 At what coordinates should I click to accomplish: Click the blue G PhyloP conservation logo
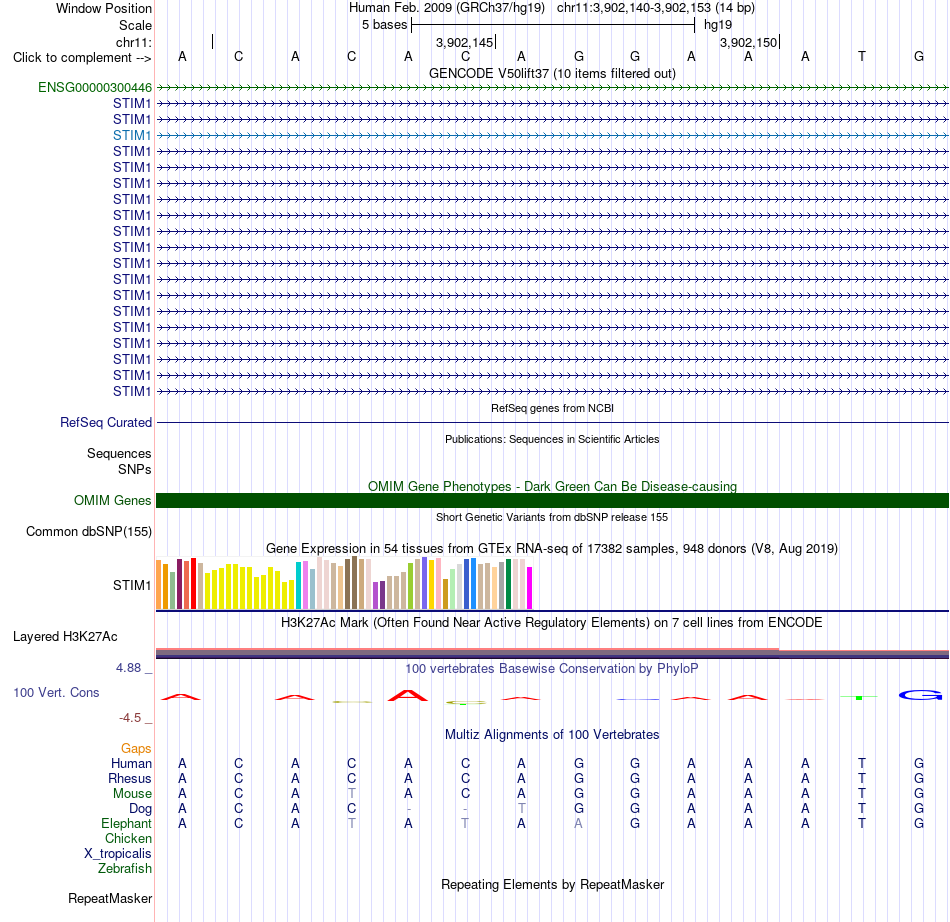click(920, 695)
